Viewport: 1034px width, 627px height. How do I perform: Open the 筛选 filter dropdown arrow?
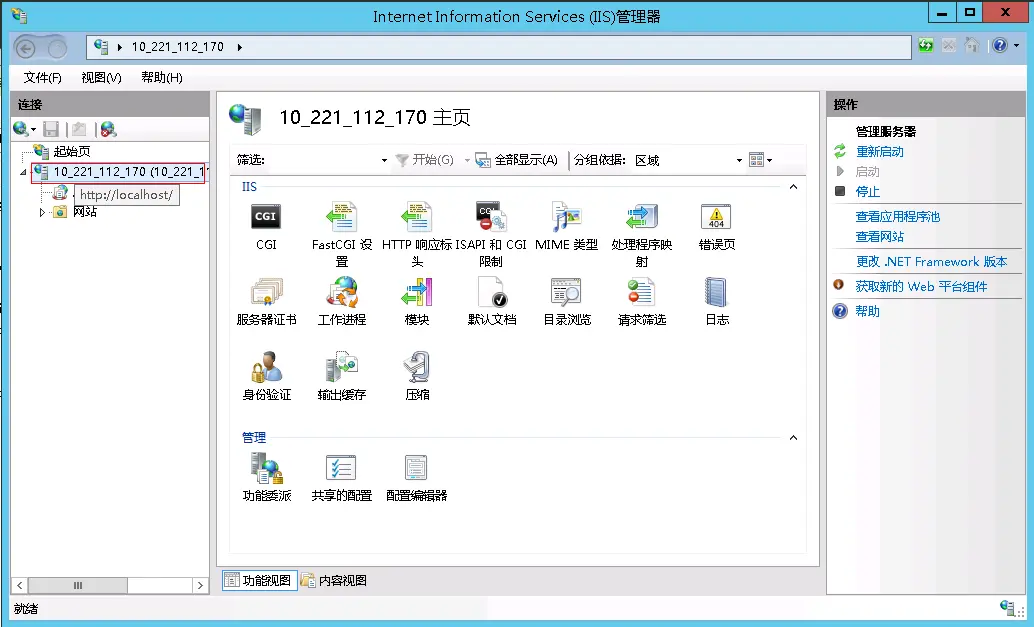pyautogui.click(x=384, y=160)
